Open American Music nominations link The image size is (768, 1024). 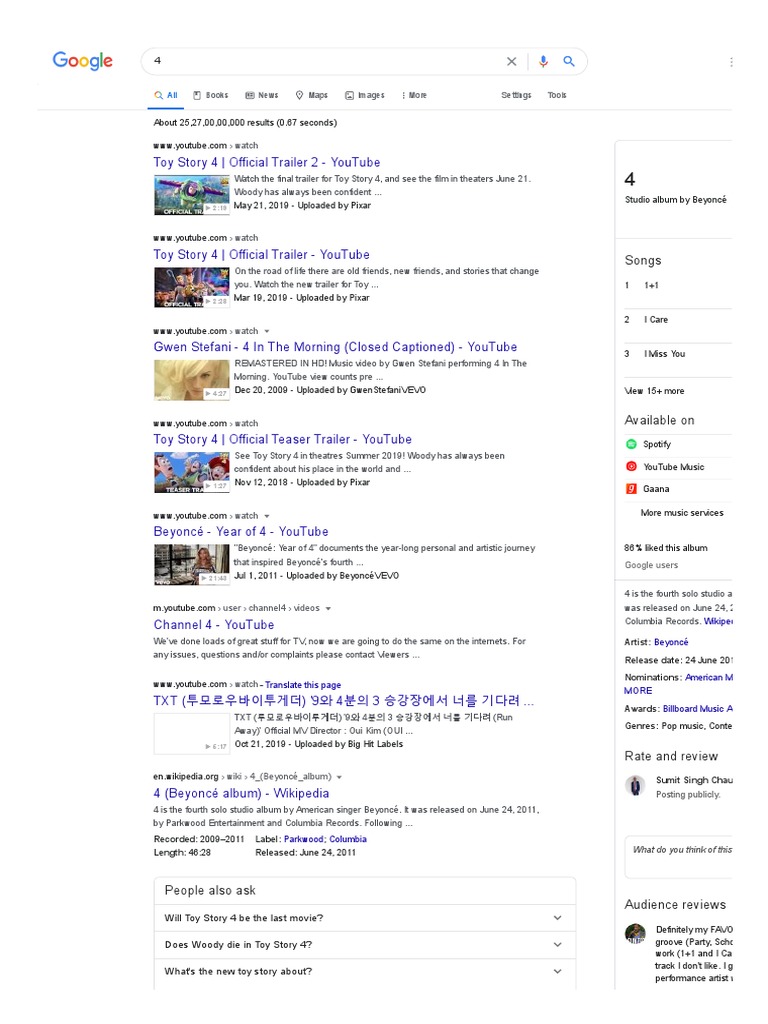click(709, 678)
